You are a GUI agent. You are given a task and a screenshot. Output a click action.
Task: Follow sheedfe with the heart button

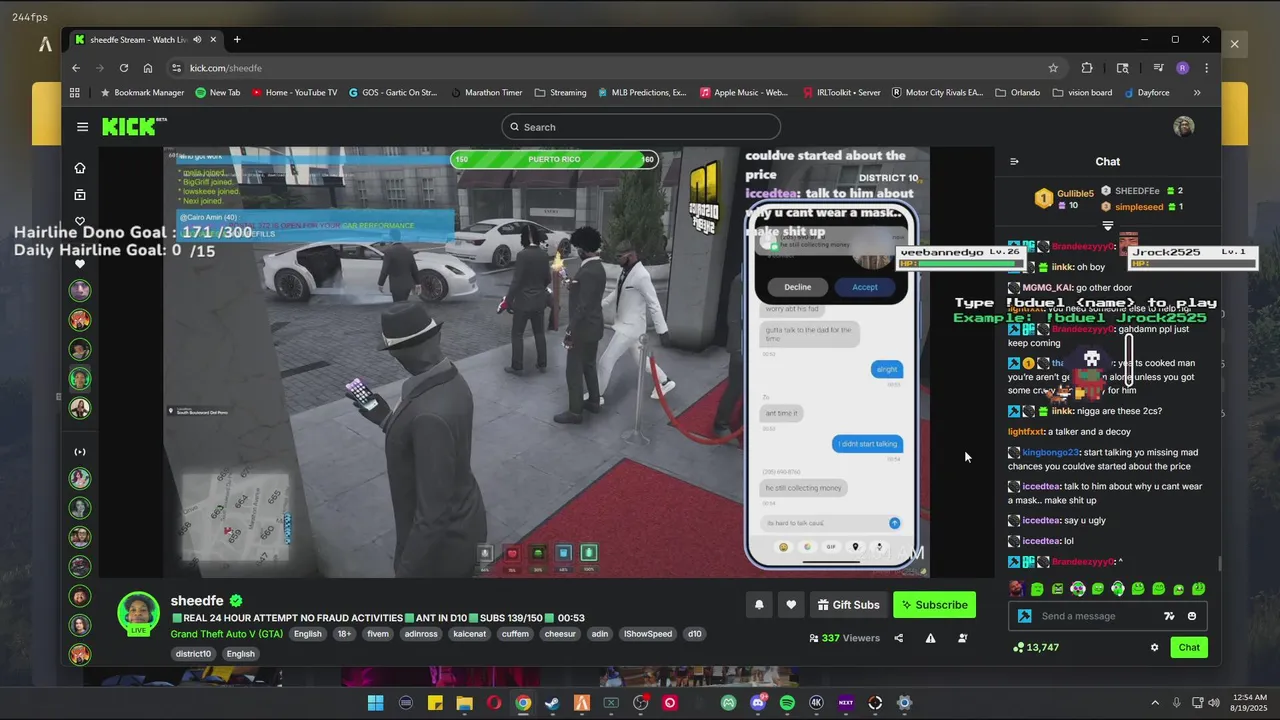pyautogui.click(x=791, y=605)
